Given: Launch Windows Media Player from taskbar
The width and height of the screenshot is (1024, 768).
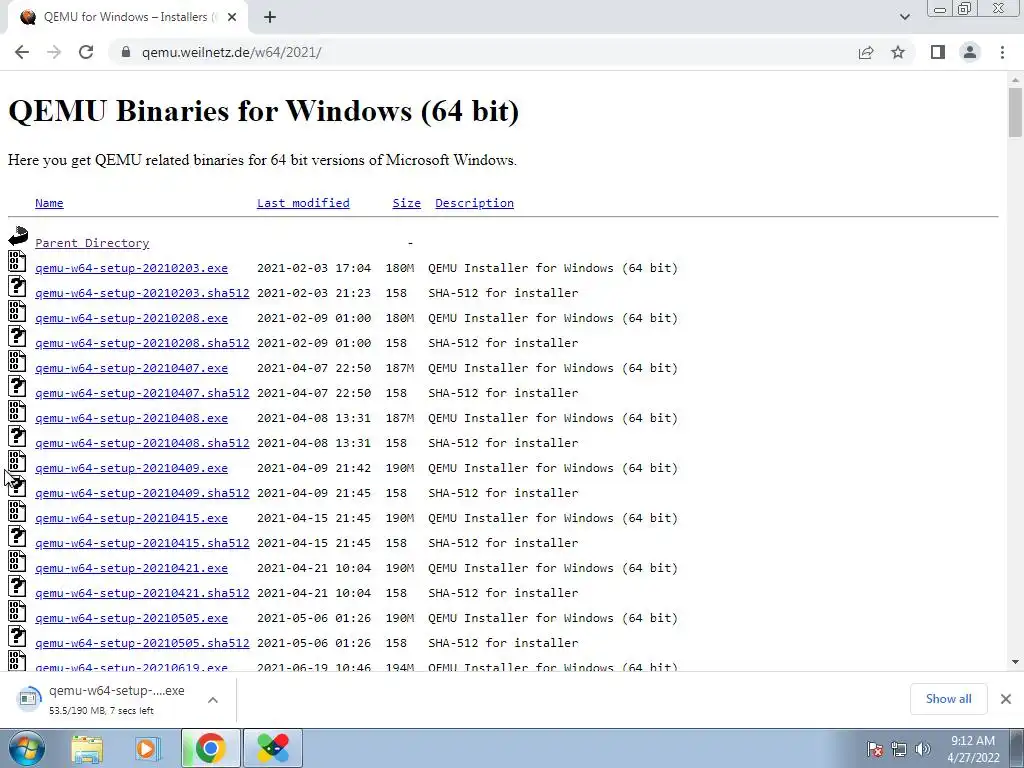Looking at the screenshot, I should 148,748.
